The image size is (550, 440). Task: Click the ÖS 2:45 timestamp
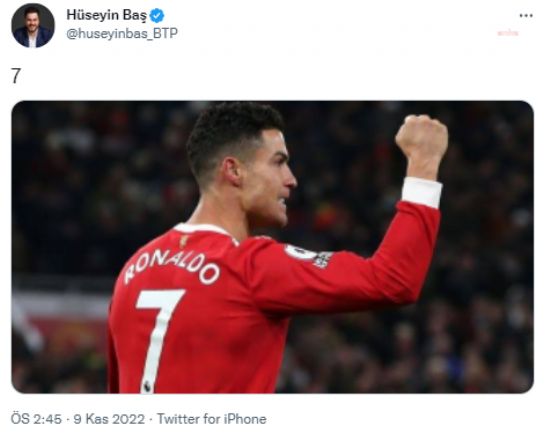[x=36, y=419]
